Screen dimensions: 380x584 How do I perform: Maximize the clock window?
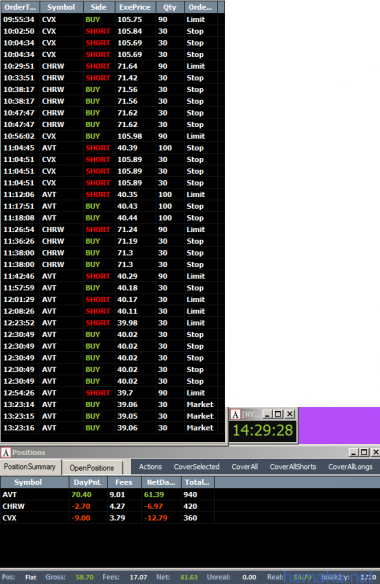point(278,414)
